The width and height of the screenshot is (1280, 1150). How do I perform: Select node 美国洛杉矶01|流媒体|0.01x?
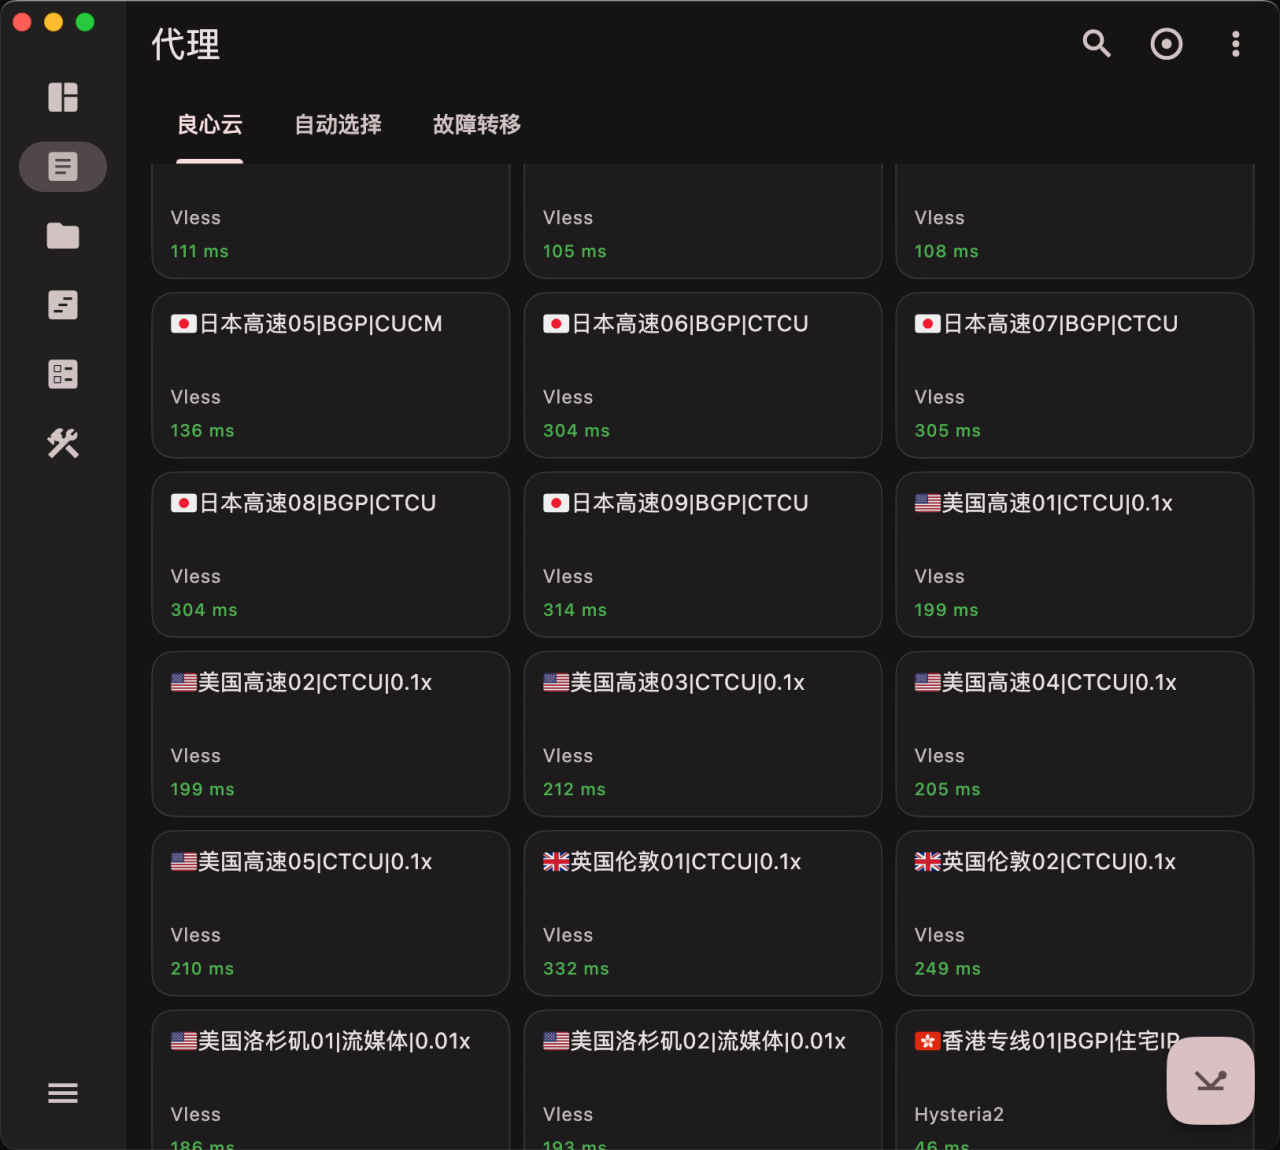pyautogui.click(x=331, y=1080)
